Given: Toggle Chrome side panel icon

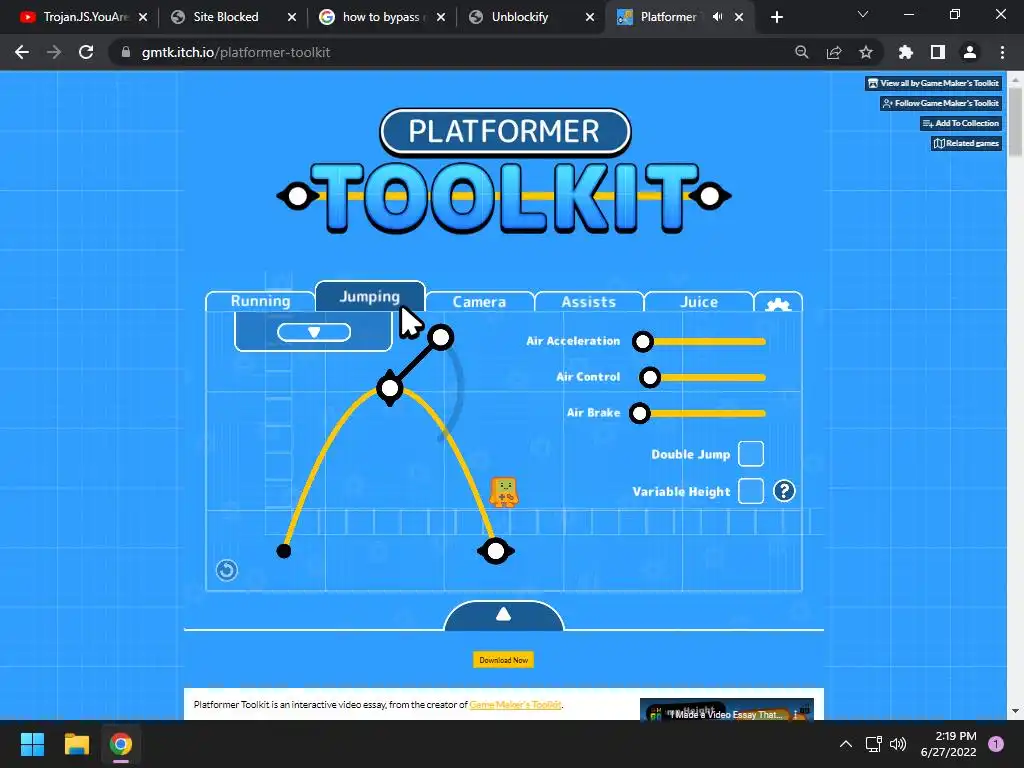Looking at the screenshot, I should coord(938,52).
